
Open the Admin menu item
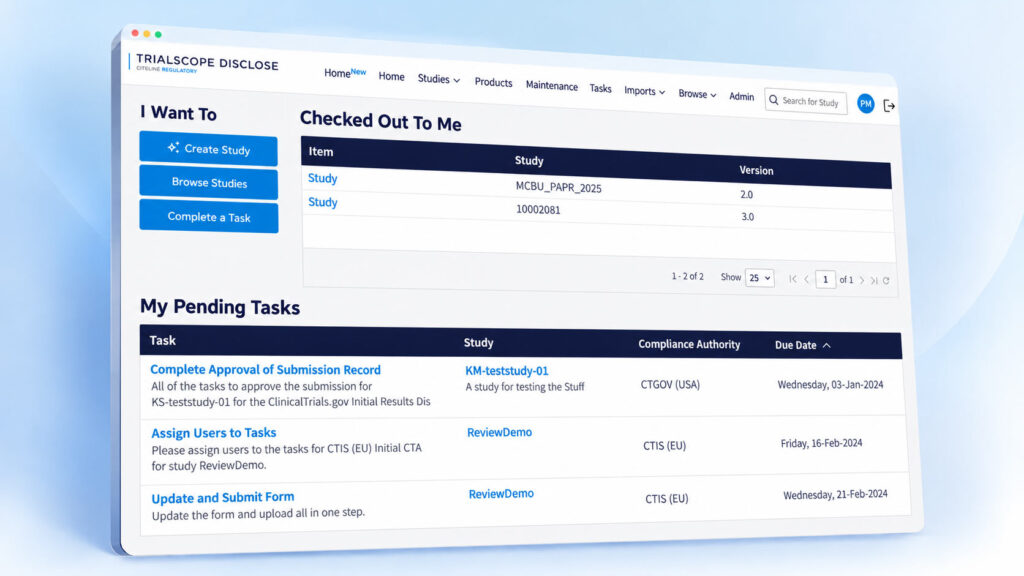(741, 97)
